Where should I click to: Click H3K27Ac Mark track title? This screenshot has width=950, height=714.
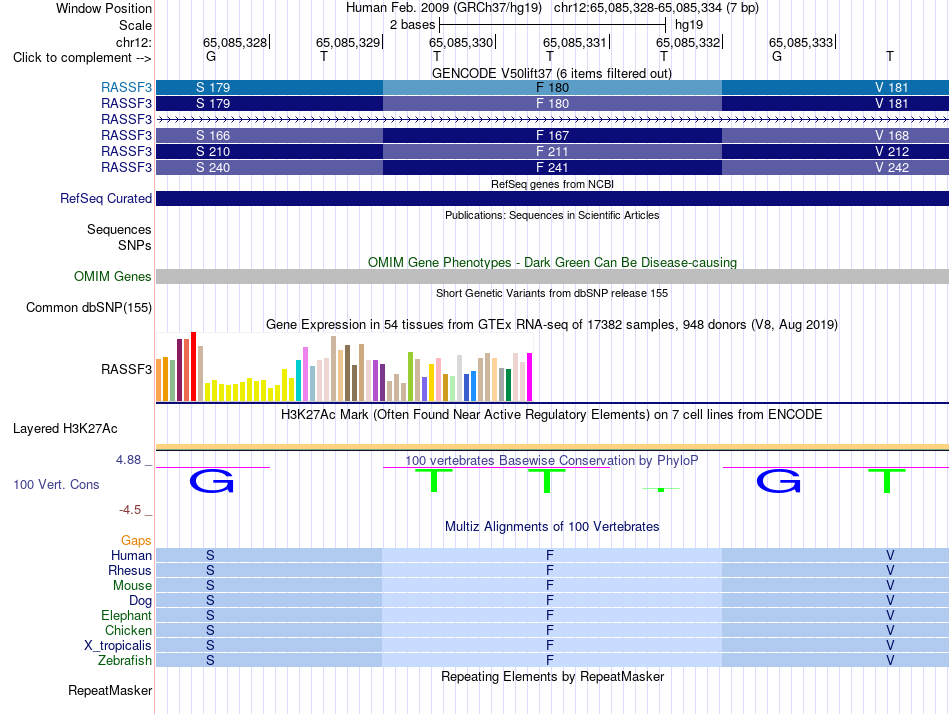point(552,415)
